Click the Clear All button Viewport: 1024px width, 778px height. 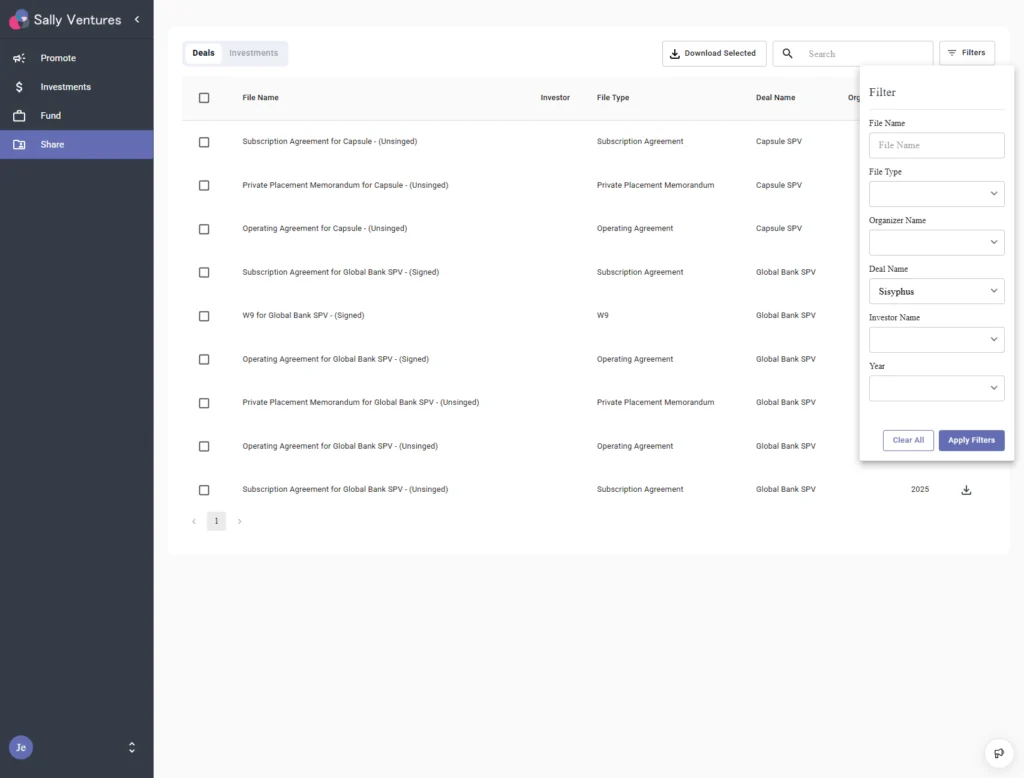[908, 440]
